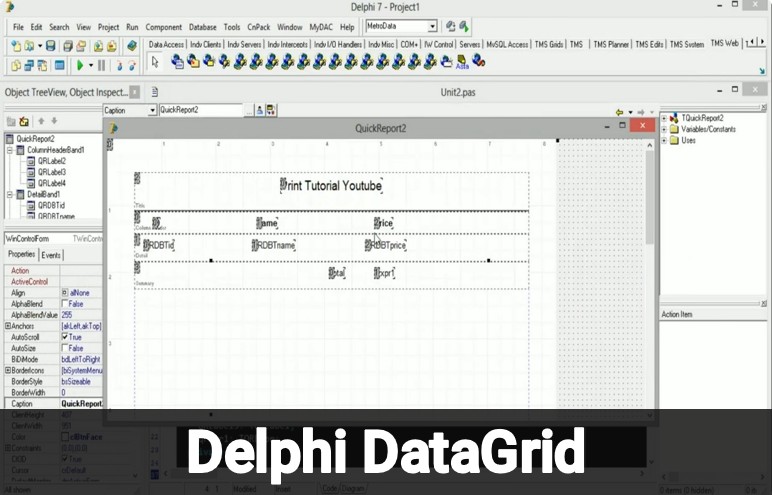The height and width of the screenshot is (495, 772).
Task: Click the delete icon in Object TreeView toolbar
Action: pyautogui.click(x=24, y=121)
